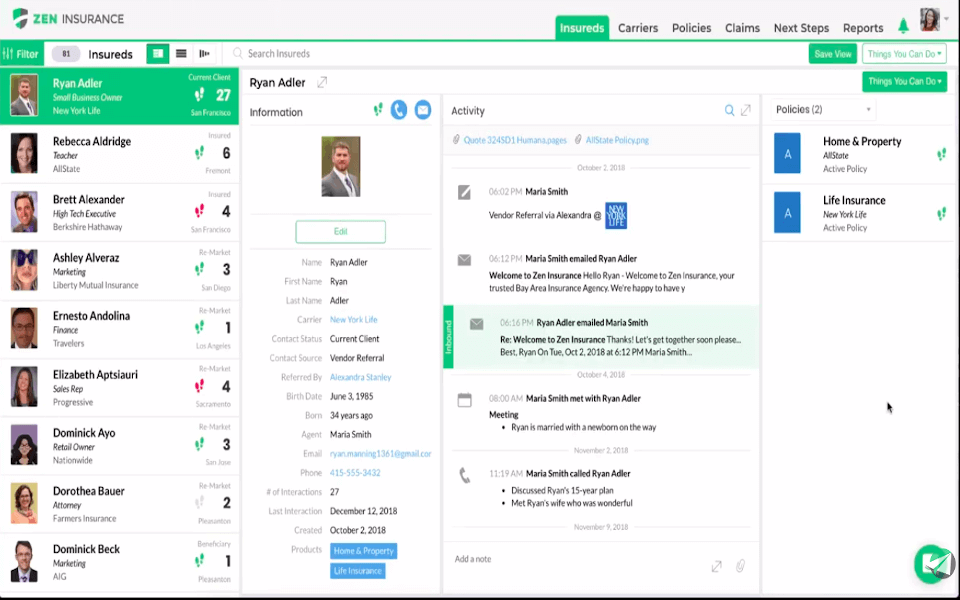The width and height of the screenshot is (960, 600).
Task: Click footsteps icon on Life Insurance policy
Action: (942, 214)
